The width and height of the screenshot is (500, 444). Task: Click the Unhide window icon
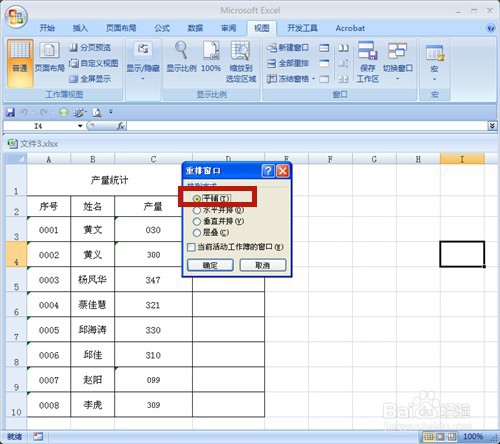coord(324,79)
